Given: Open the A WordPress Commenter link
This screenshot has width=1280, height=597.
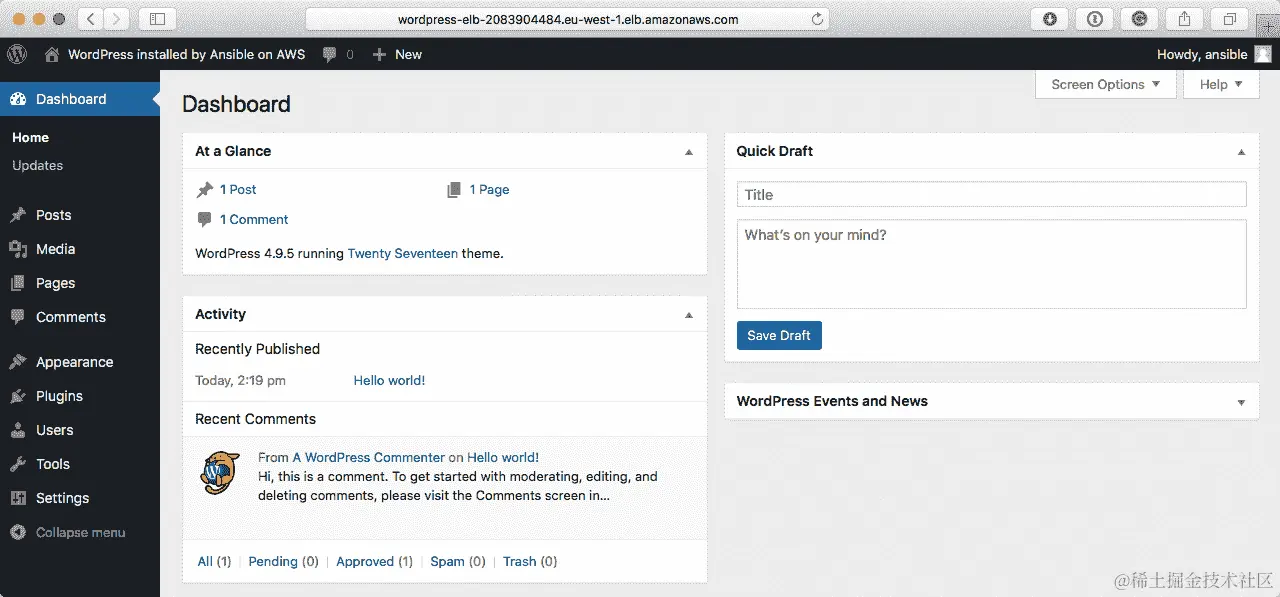Looking at the screenshot, I should click(x=368, y=457).
